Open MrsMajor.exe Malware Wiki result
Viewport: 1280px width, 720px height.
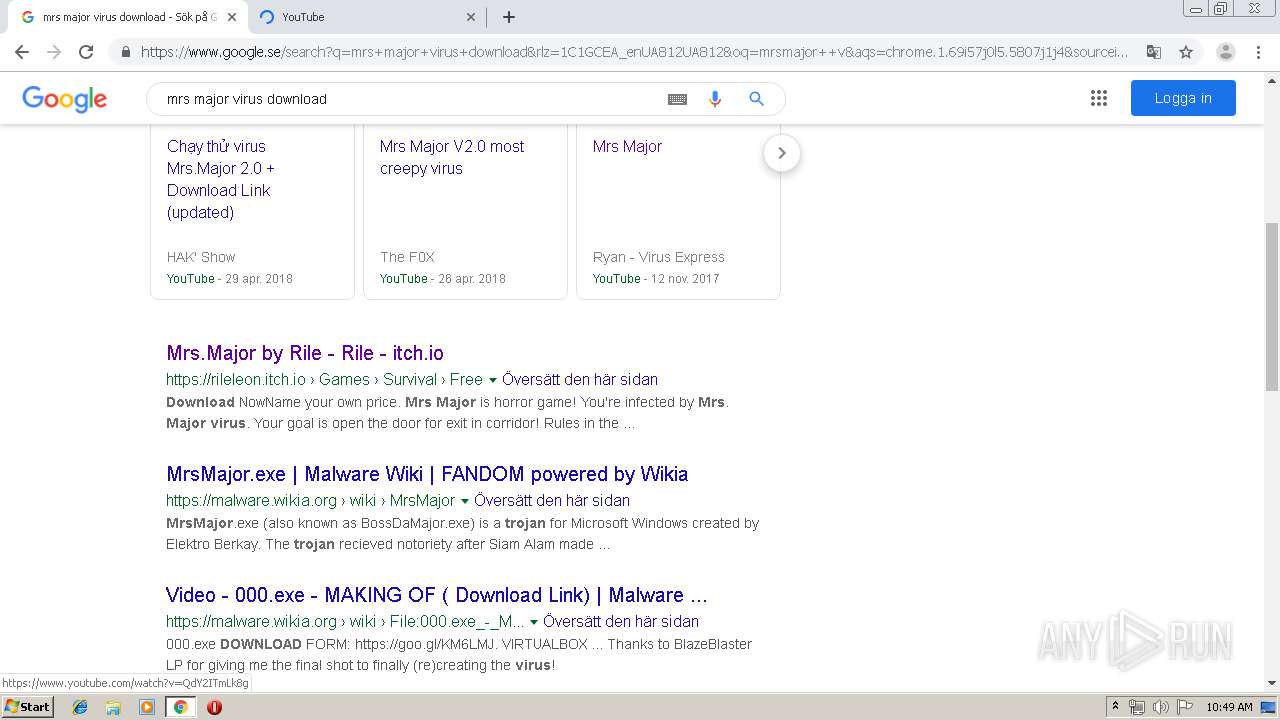(x=427, y=474)
